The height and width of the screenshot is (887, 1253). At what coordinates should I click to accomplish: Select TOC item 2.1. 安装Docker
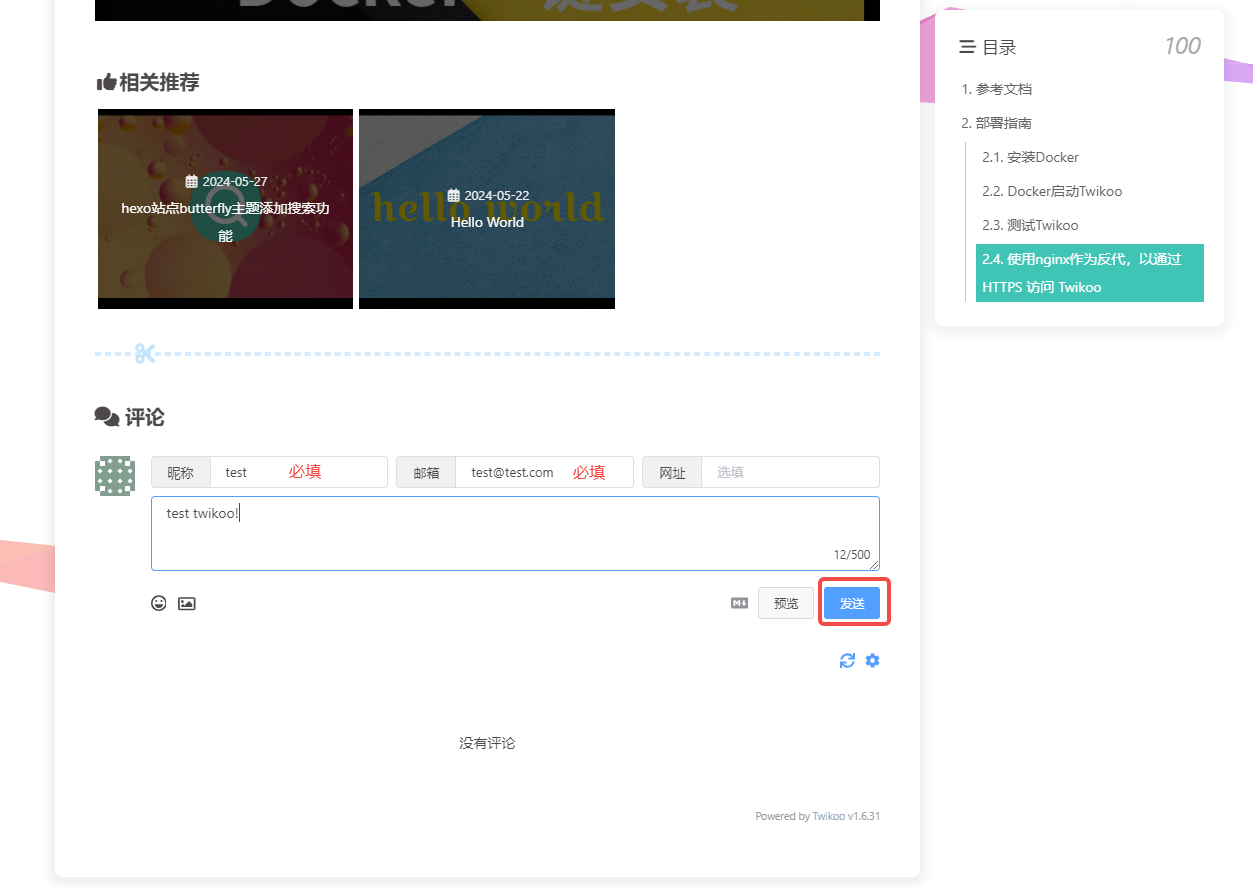(1030, 157)
